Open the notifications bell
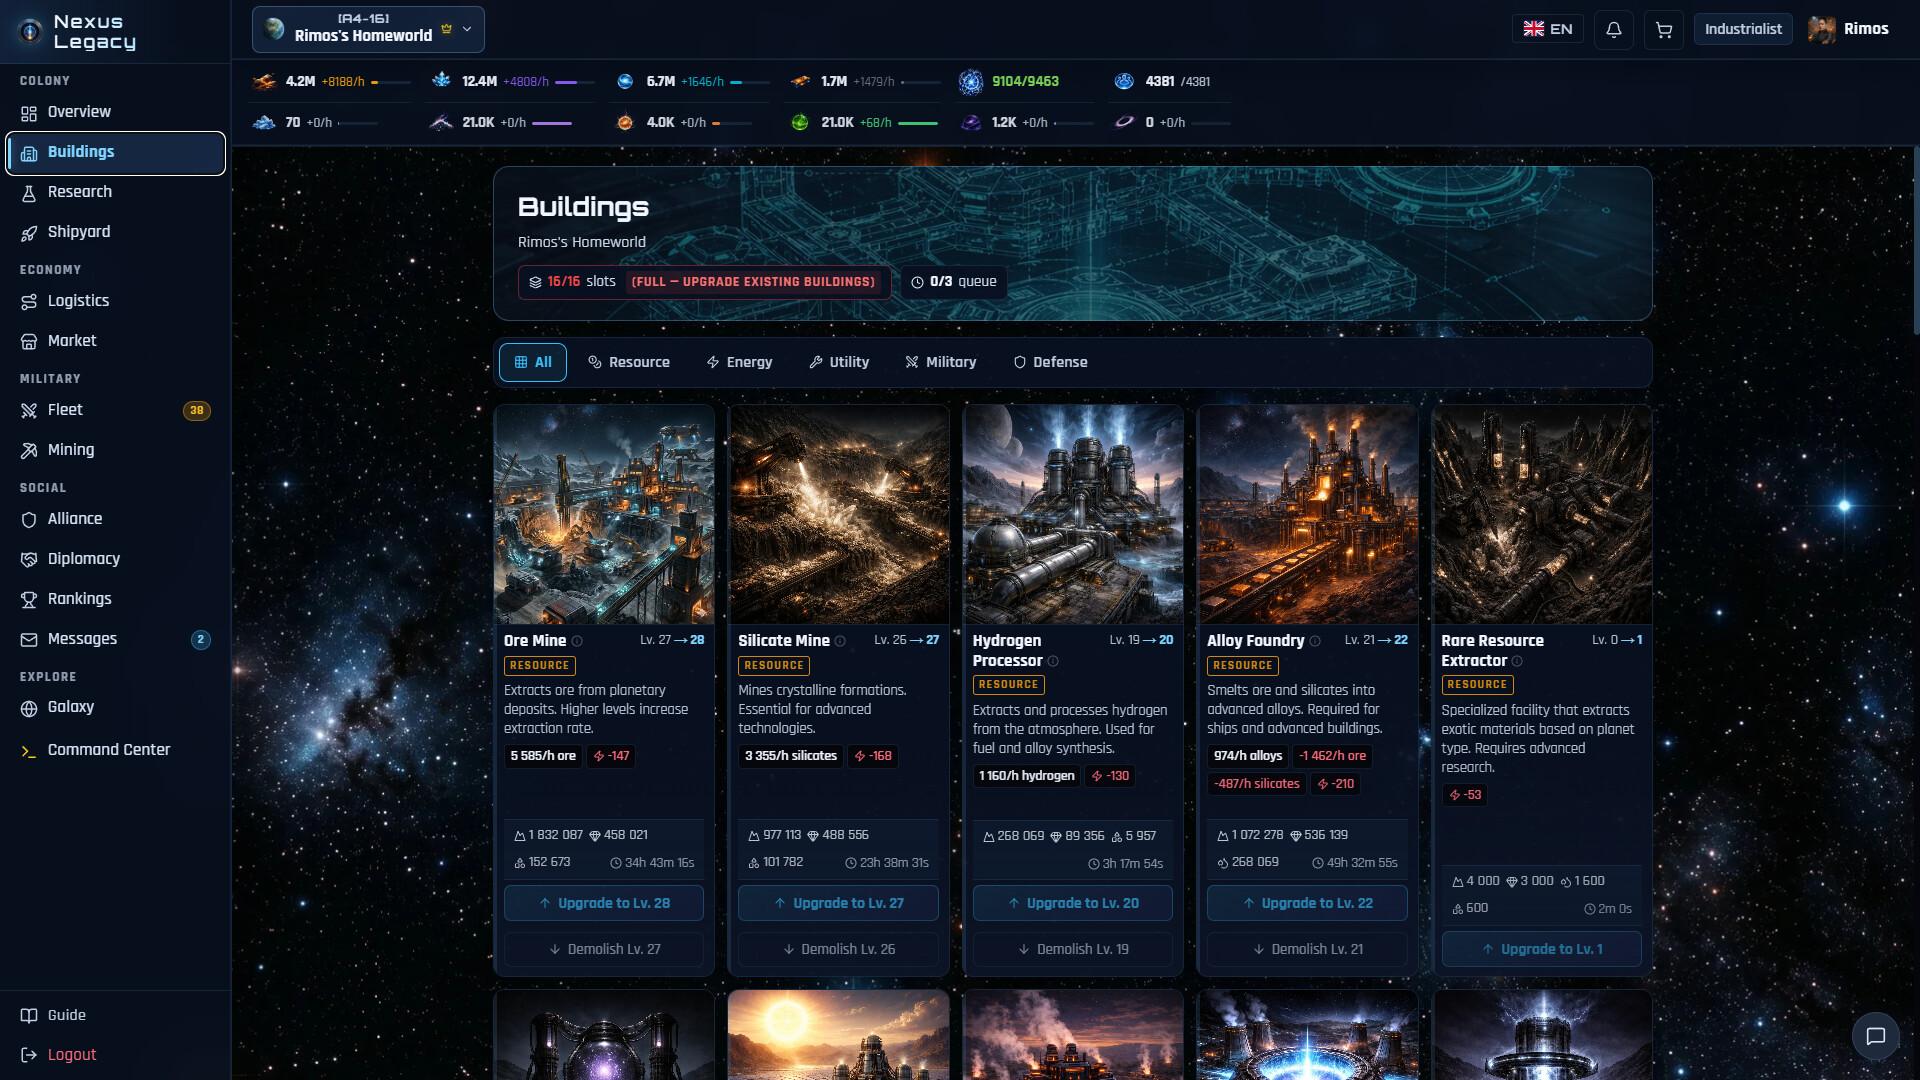Screen dimensions: 1920x1080 pyautogui.click(x=1613, y=29)
